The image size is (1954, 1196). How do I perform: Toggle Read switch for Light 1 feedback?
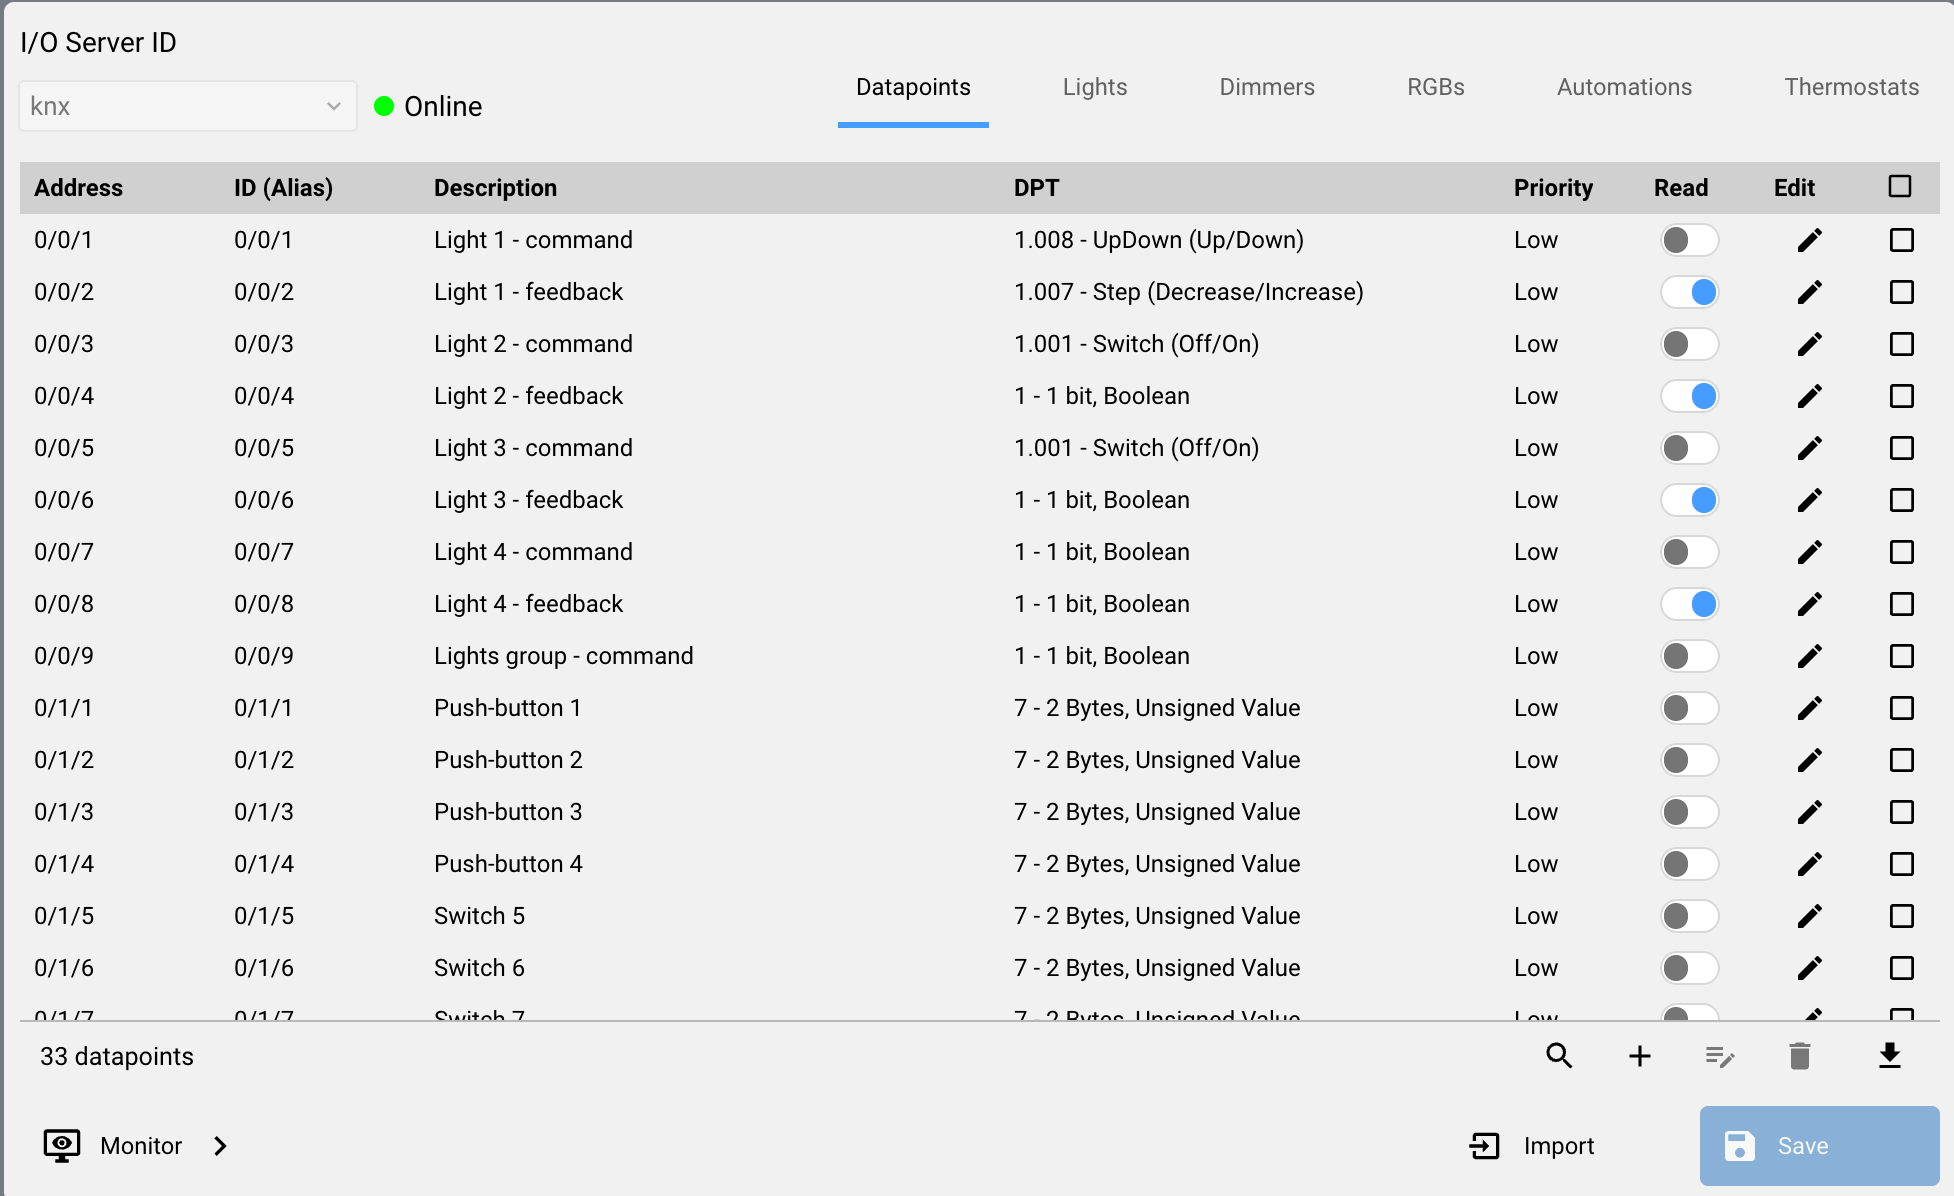[1686, 292]
